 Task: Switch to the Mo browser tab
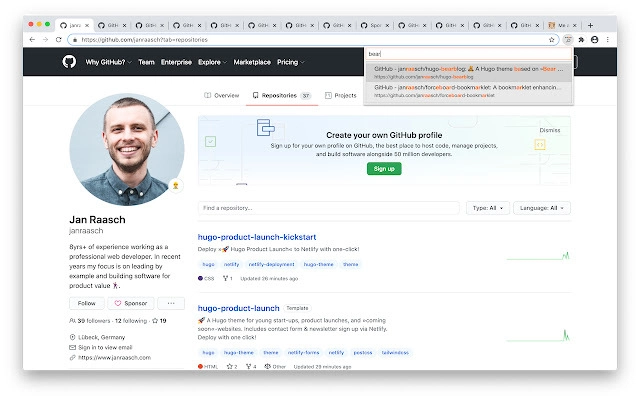tap(562, 25)
